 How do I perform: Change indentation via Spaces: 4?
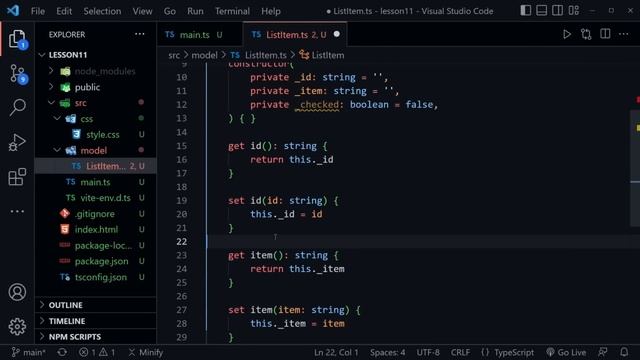coord(387,352)
